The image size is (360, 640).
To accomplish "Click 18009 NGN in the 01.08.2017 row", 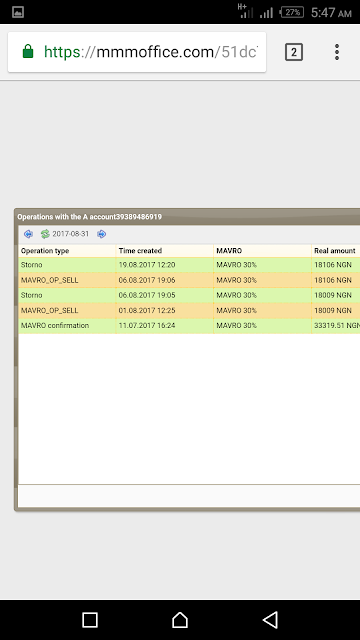I will 336,310.
